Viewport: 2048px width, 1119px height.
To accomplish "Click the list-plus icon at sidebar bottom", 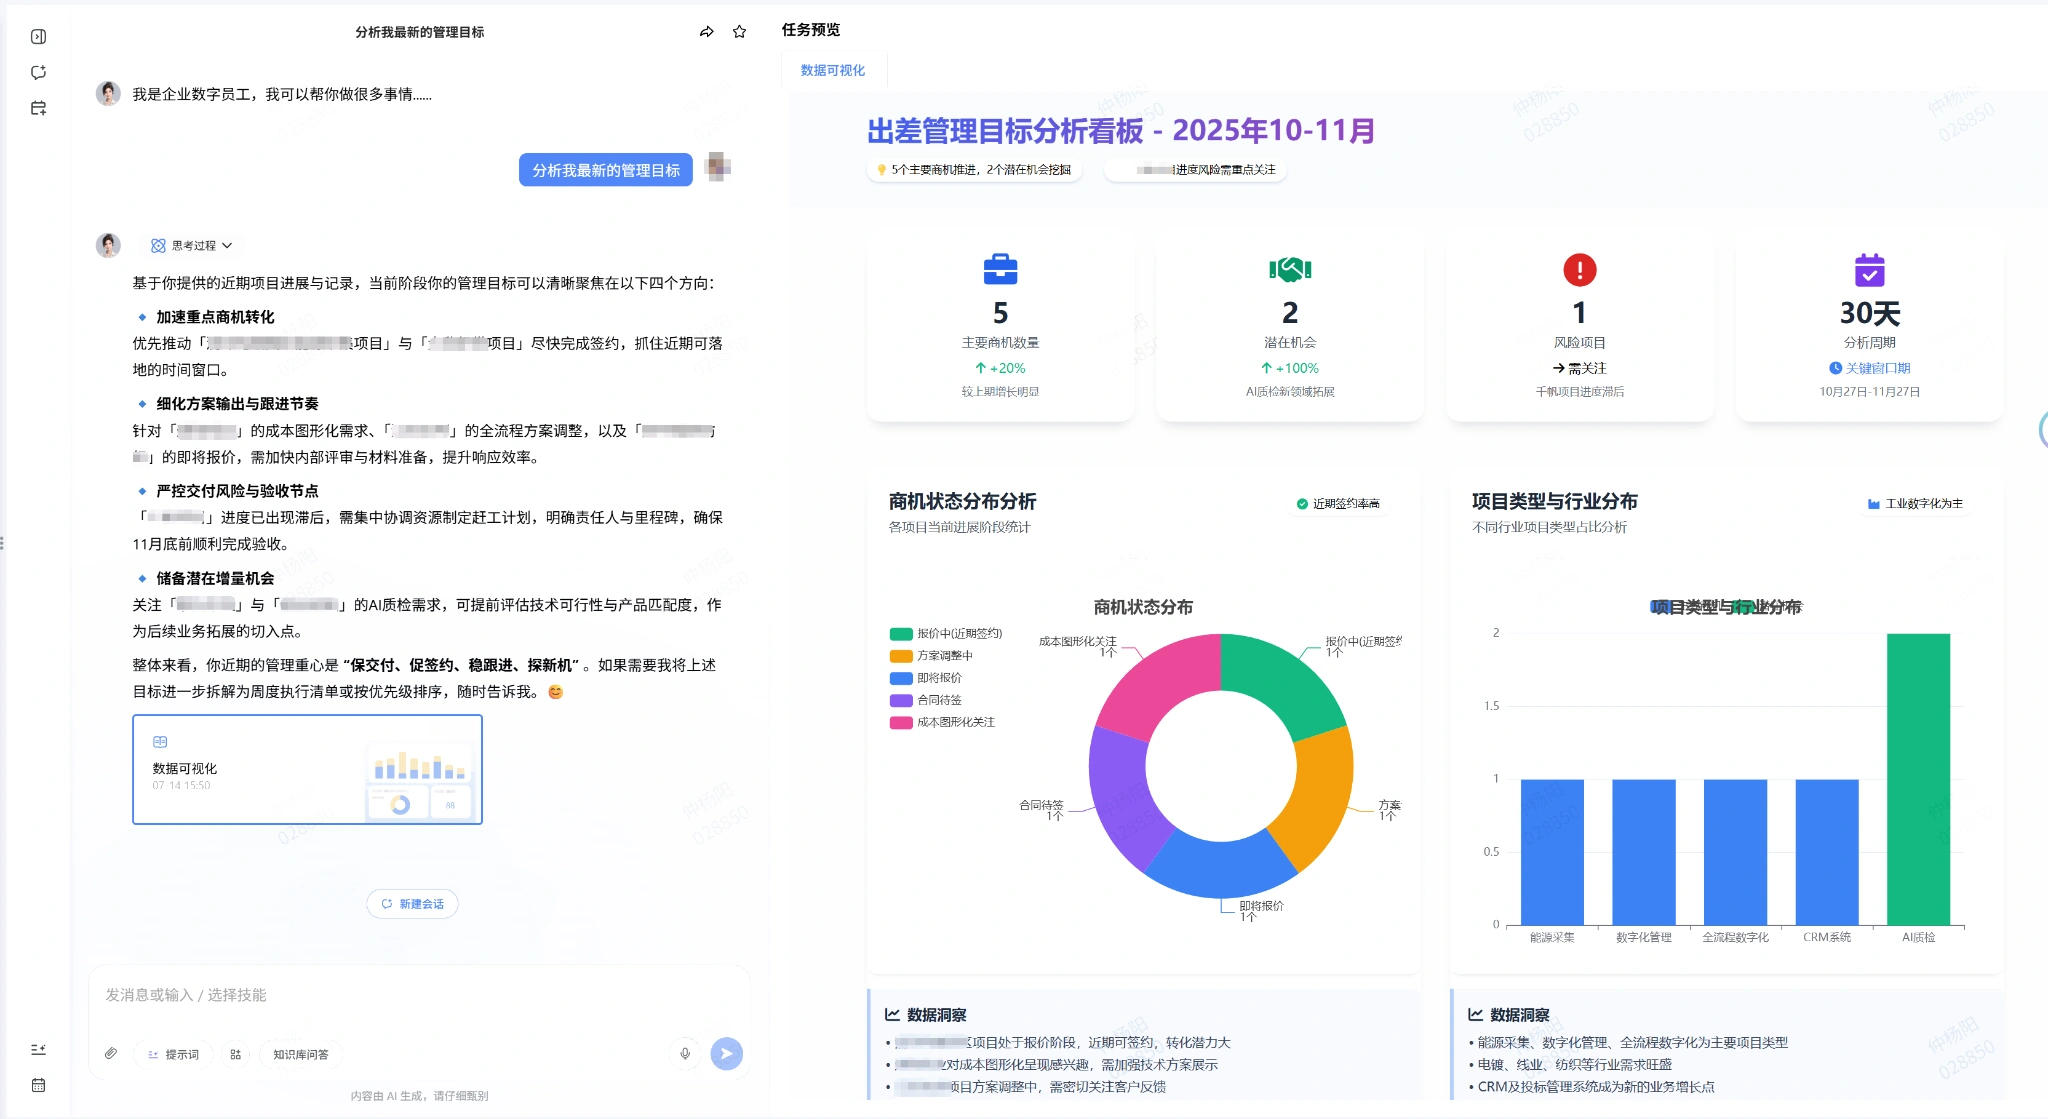I will [x=38, y=1049].
